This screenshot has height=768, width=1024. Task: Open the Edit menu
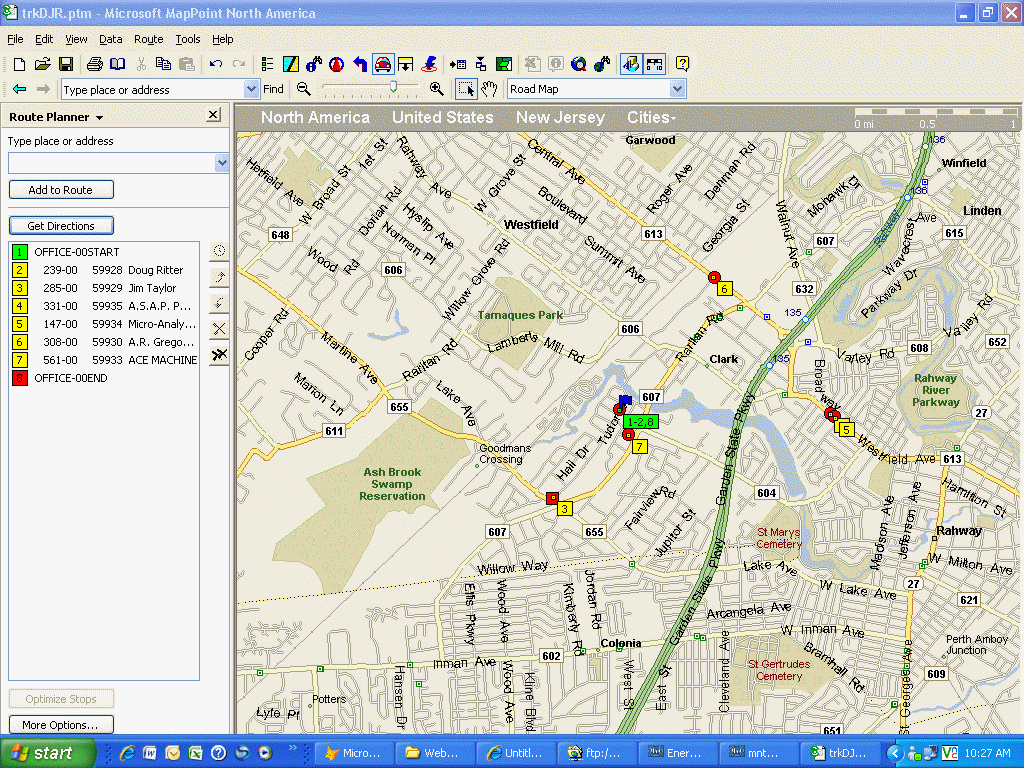tap(44, 39)
